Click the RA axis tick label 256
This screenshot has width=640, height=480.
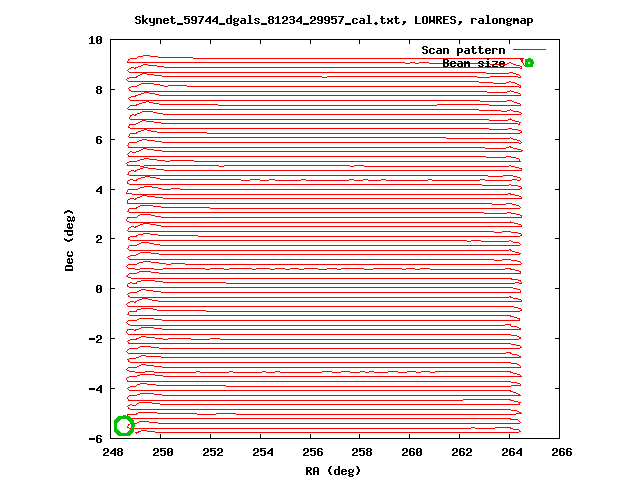point(312,452)
